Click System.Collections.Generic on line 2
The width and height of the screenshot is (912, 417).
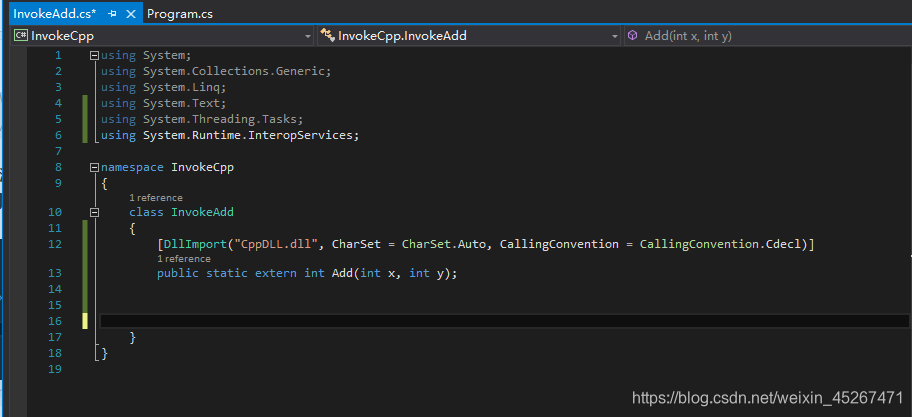point(234,72)
